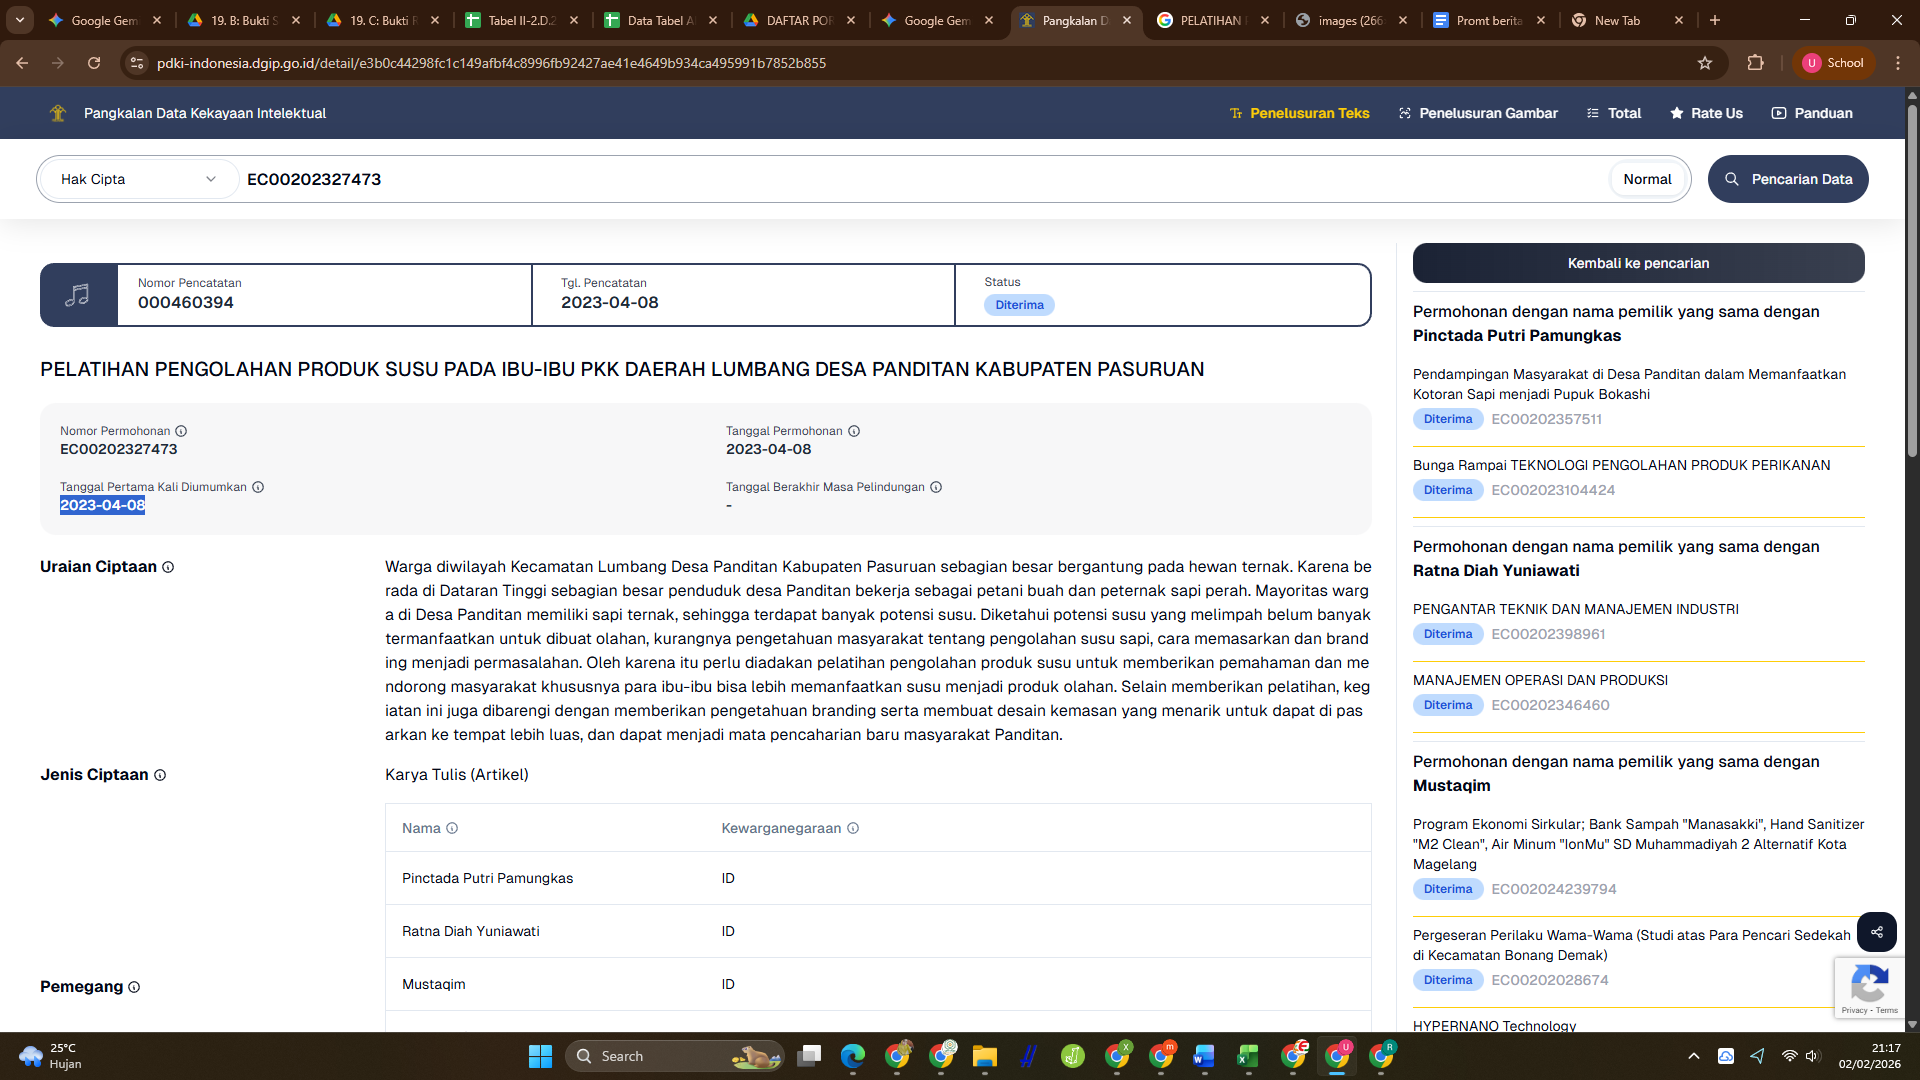Open the browser Extensions puzzle icon
The height and width of the screenshot is (1080, 1920).
(x=1755, y=63)
